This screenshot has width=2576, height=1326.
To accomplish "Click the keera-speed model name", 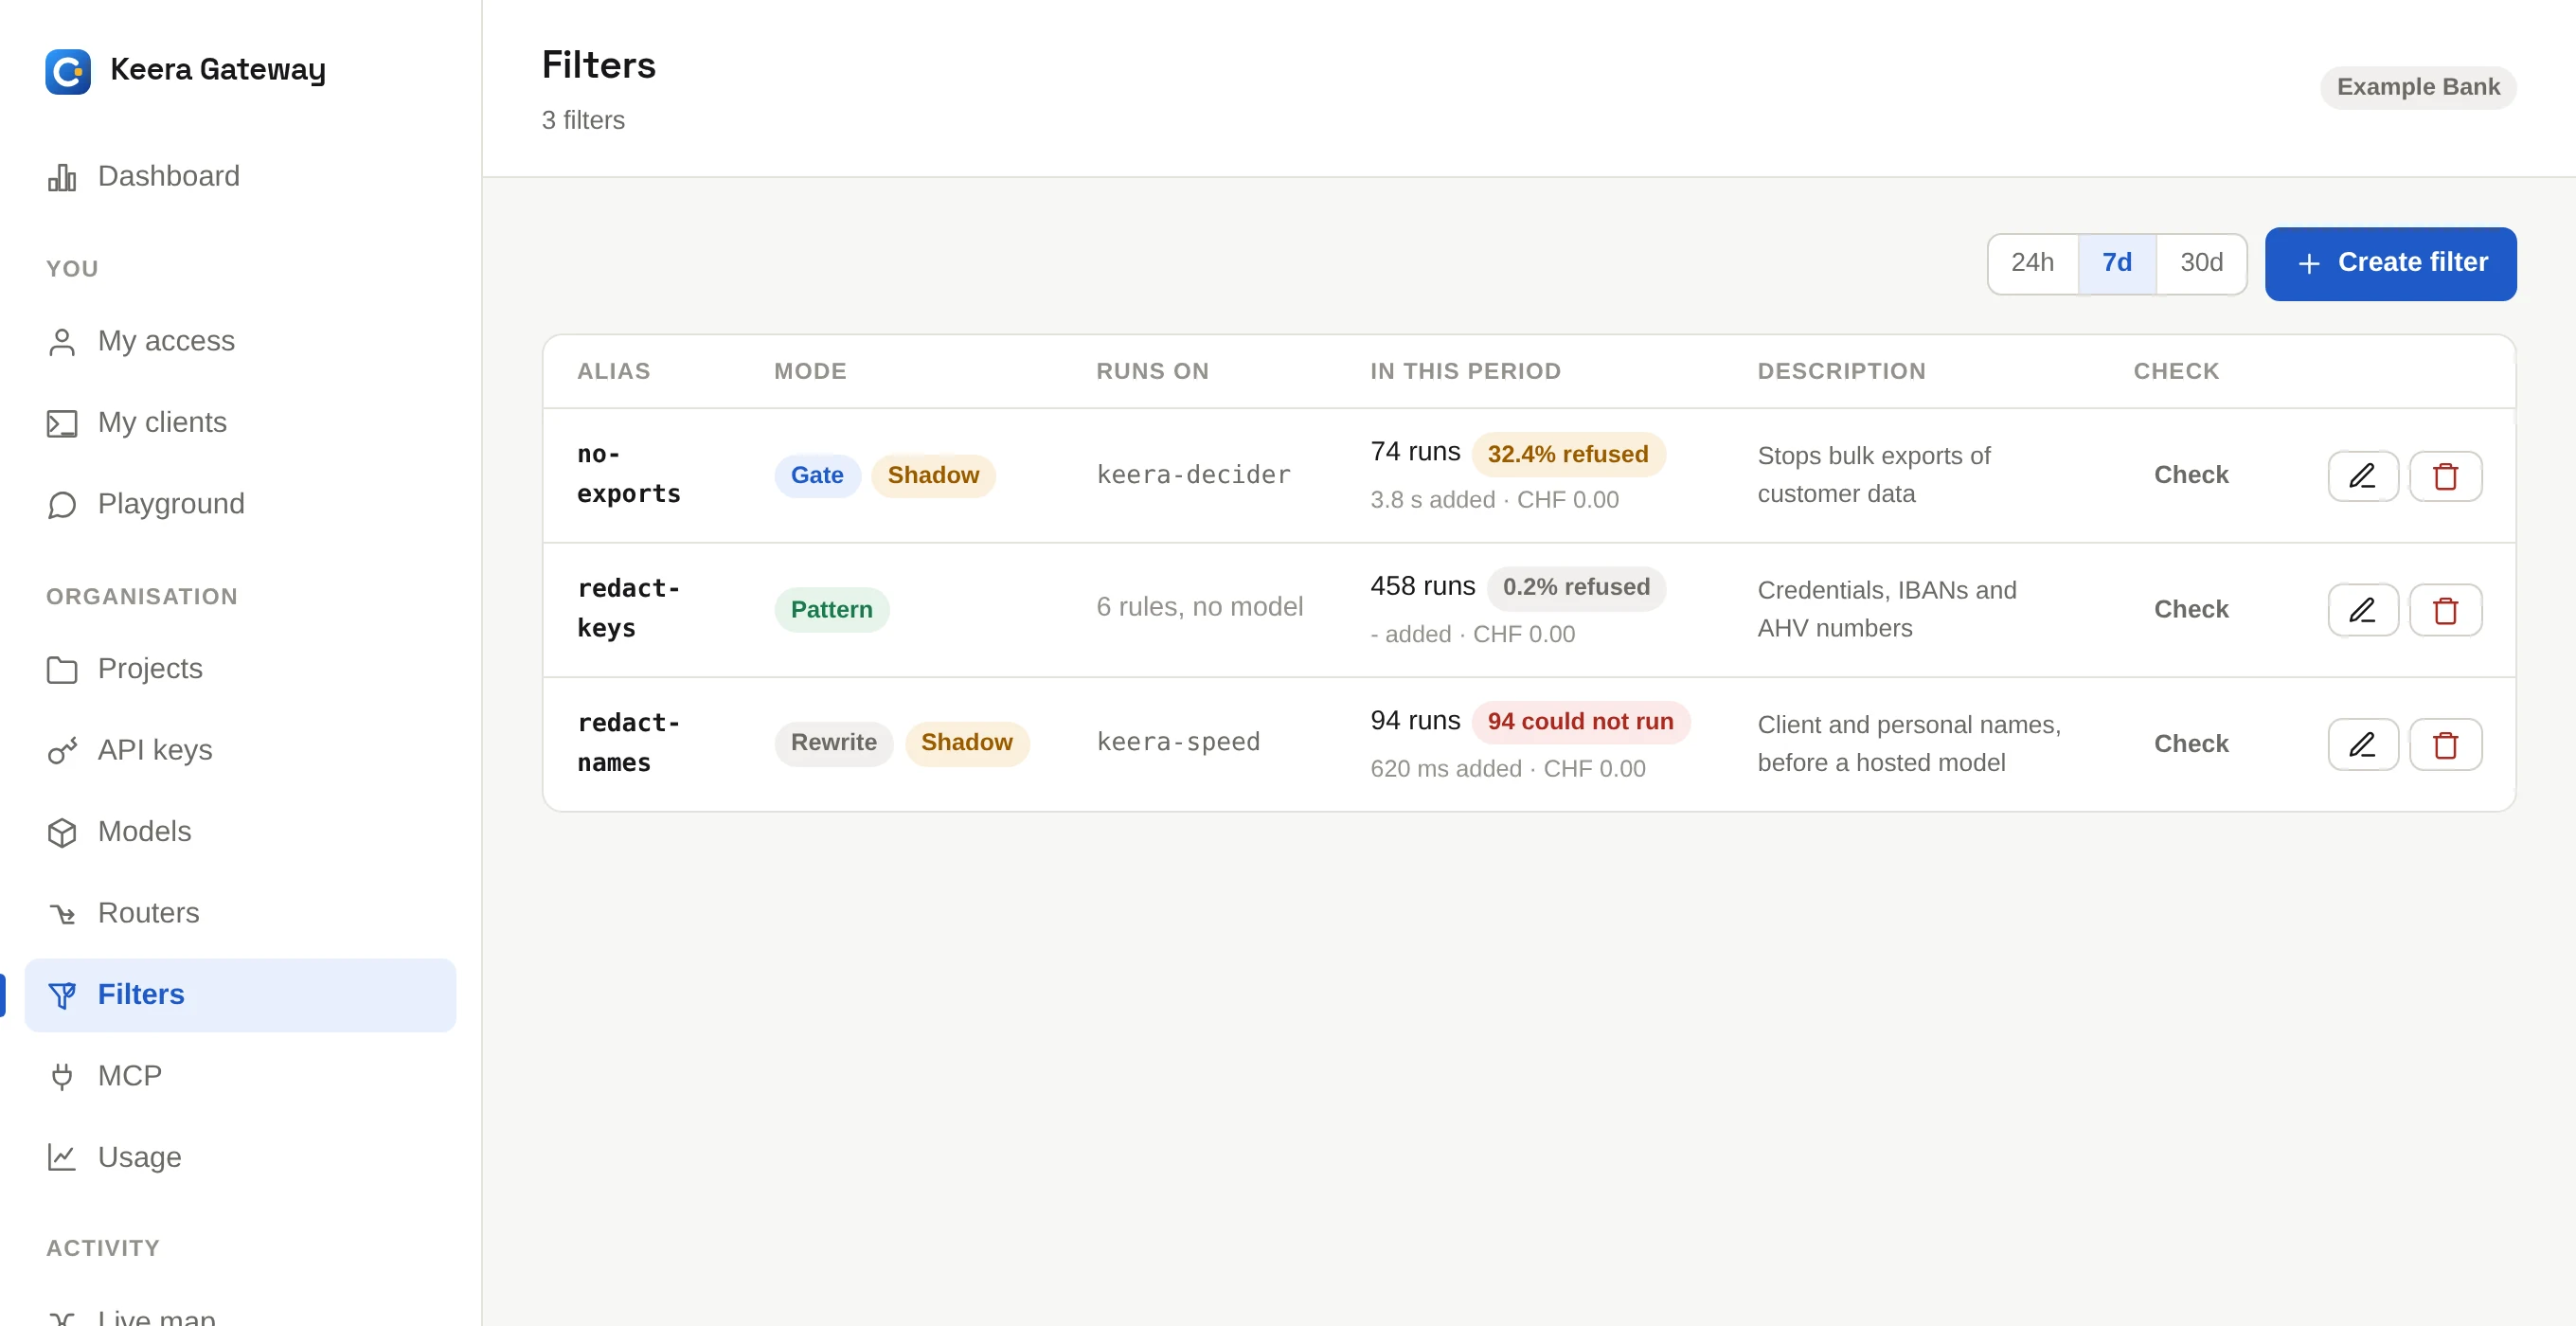I will pos(1178,743).
